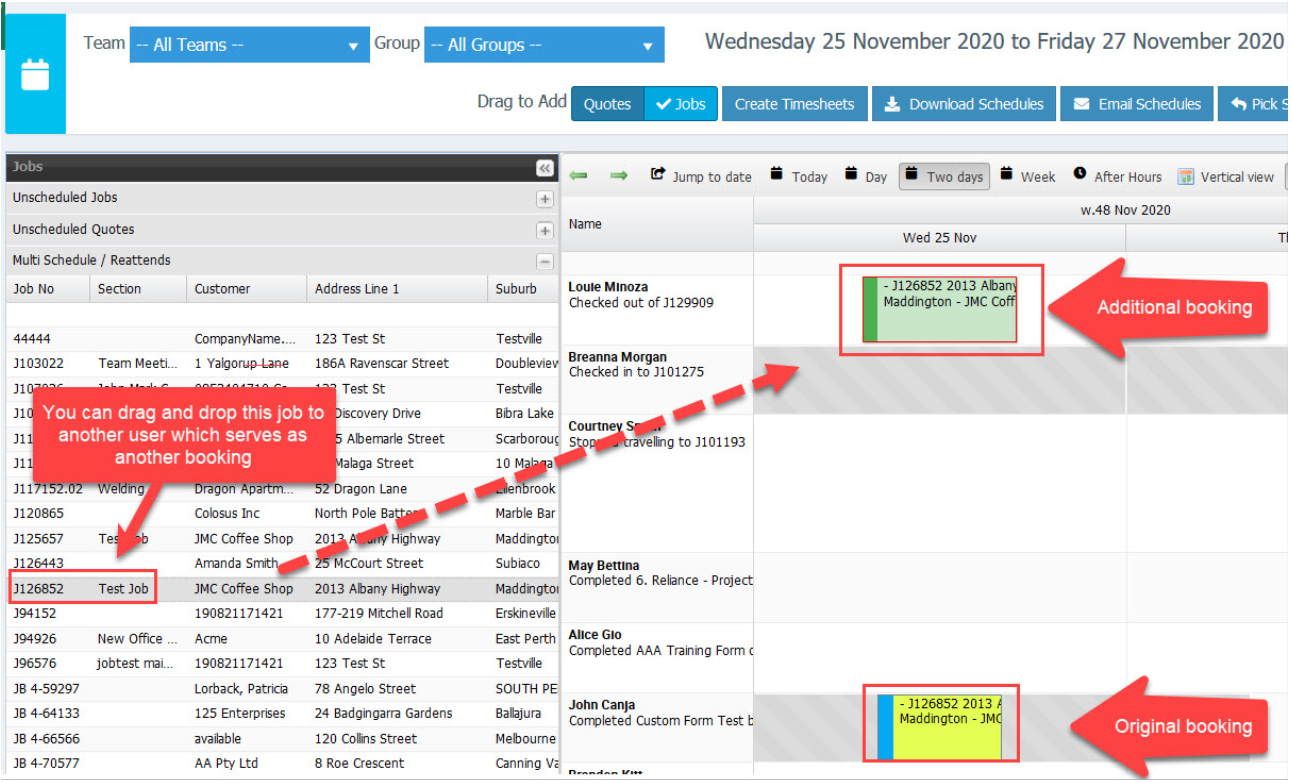Select John Canja's yellow J126852 booking
Screen dimensions: 1292x783
click(x=947, y=727)
